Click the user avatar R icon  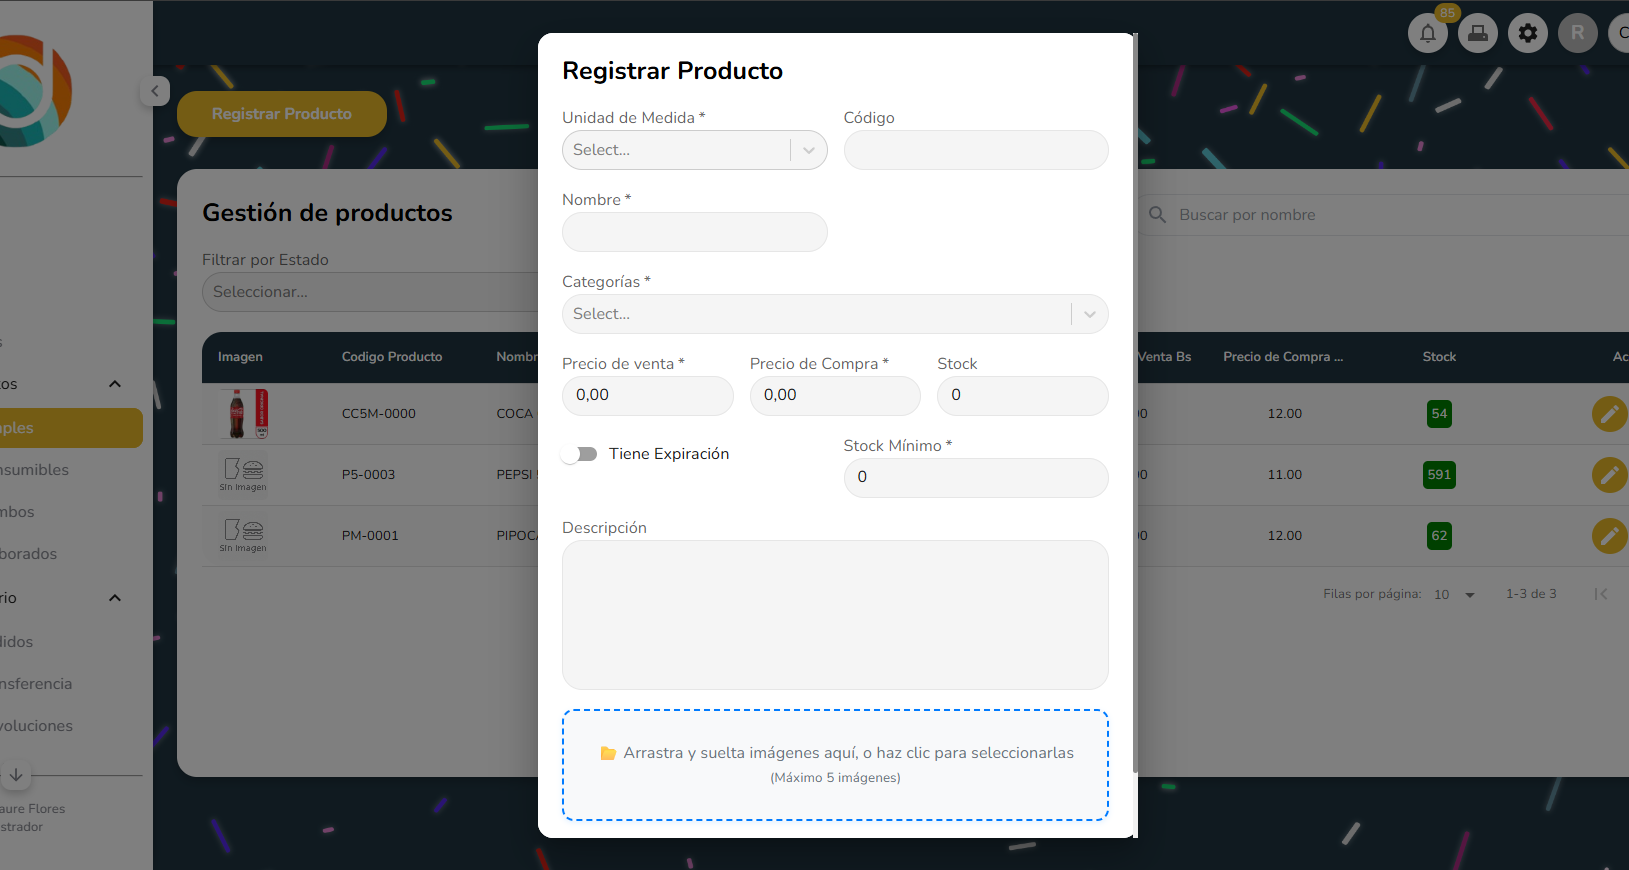click(x=1577, y=33)
